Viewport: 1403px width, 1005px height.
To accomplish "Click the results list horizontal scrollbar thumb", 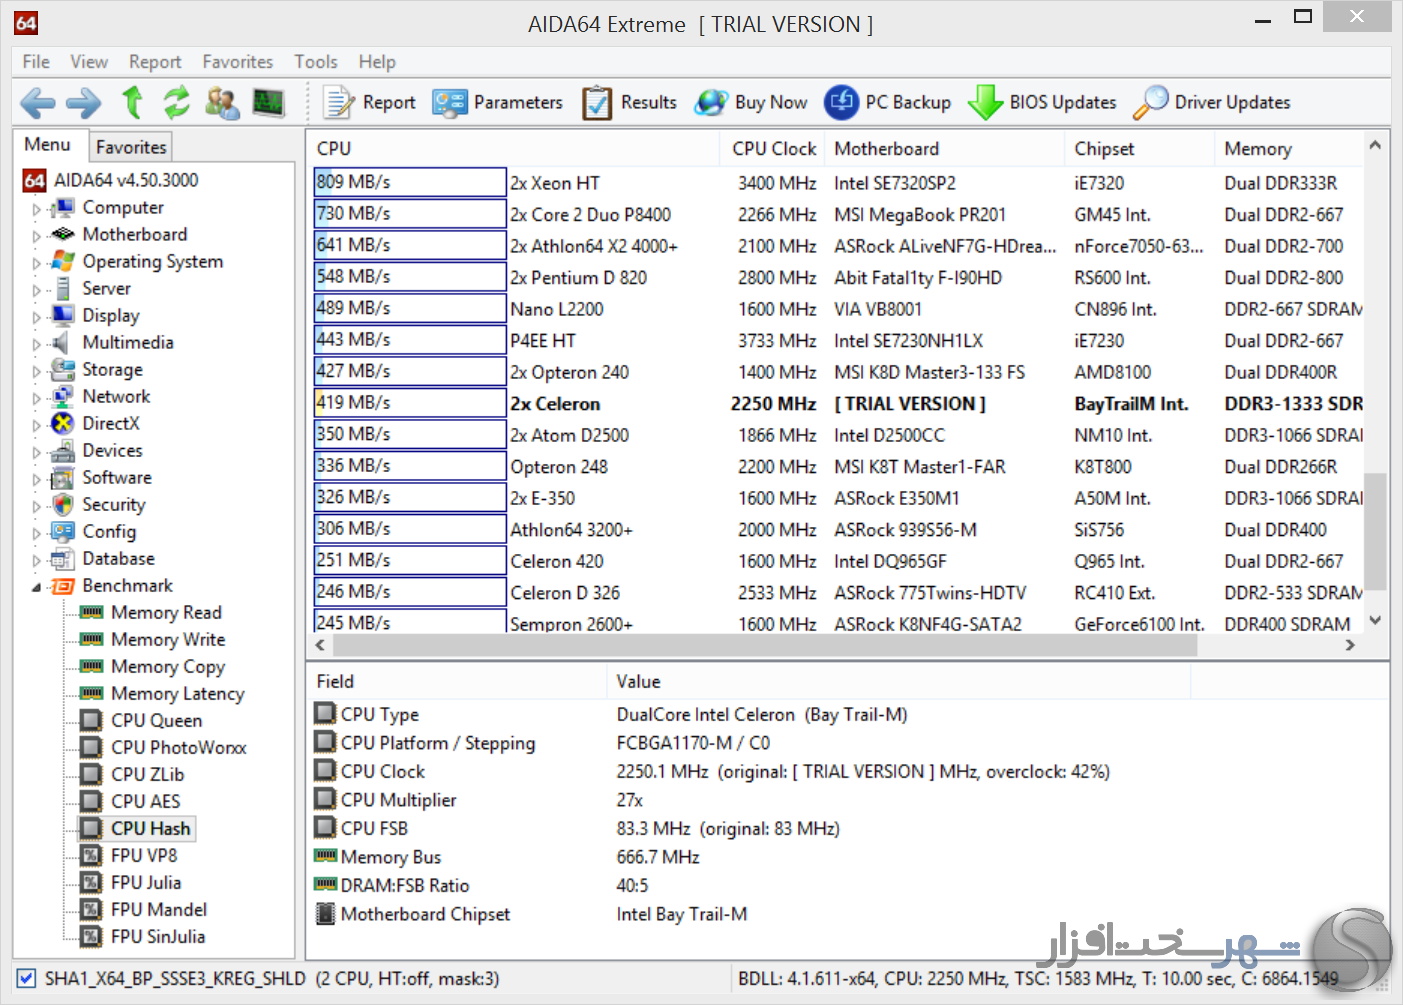I will point(765,645).
